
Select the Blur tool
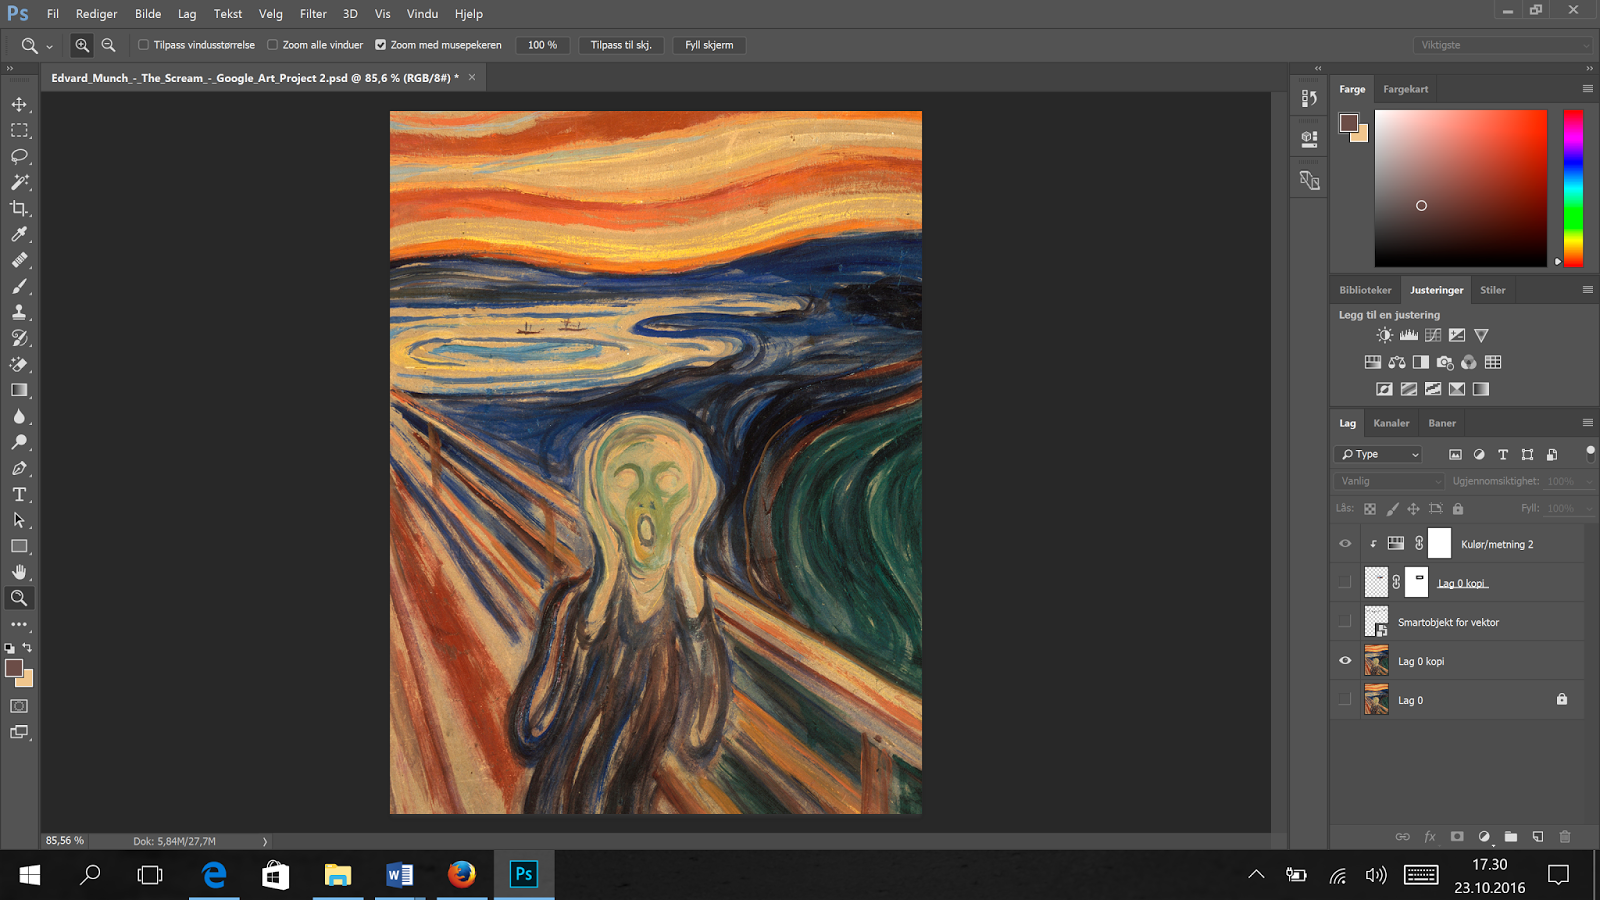tap(19, 416)
